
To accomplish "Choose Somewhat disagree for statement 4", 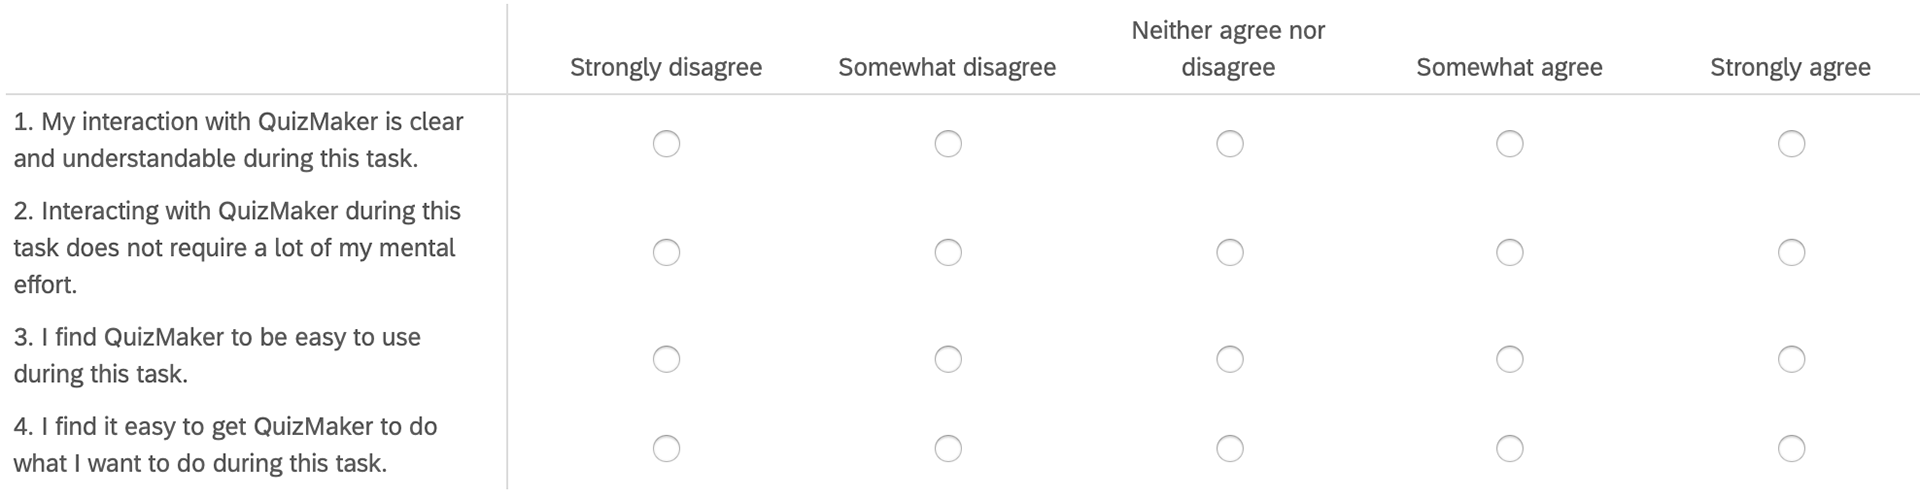I will 948,448.
